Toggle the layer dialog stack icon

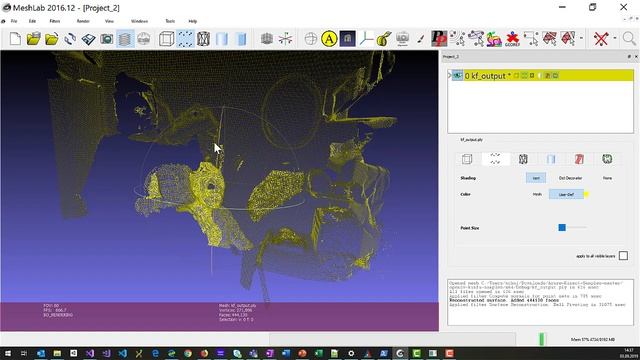[125, 39]
